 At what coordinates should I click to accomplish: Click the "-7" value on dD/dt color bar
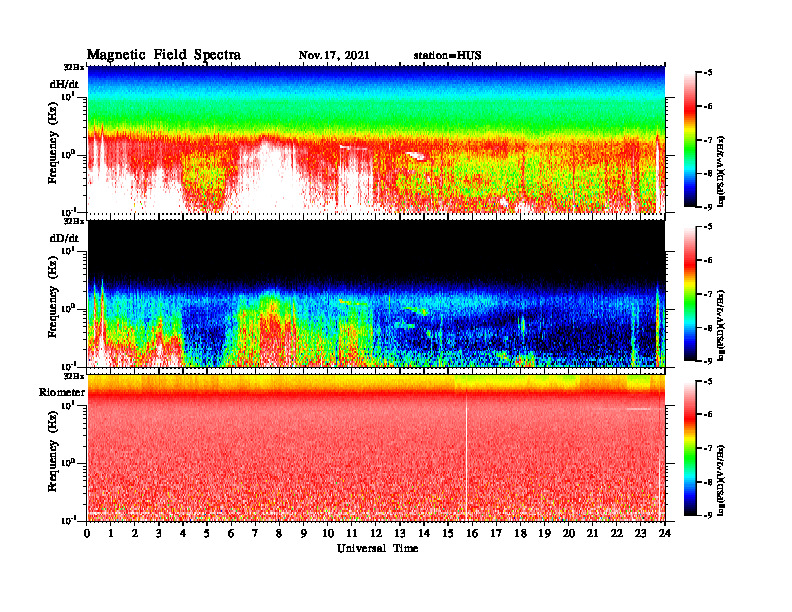tap(709, 294)
